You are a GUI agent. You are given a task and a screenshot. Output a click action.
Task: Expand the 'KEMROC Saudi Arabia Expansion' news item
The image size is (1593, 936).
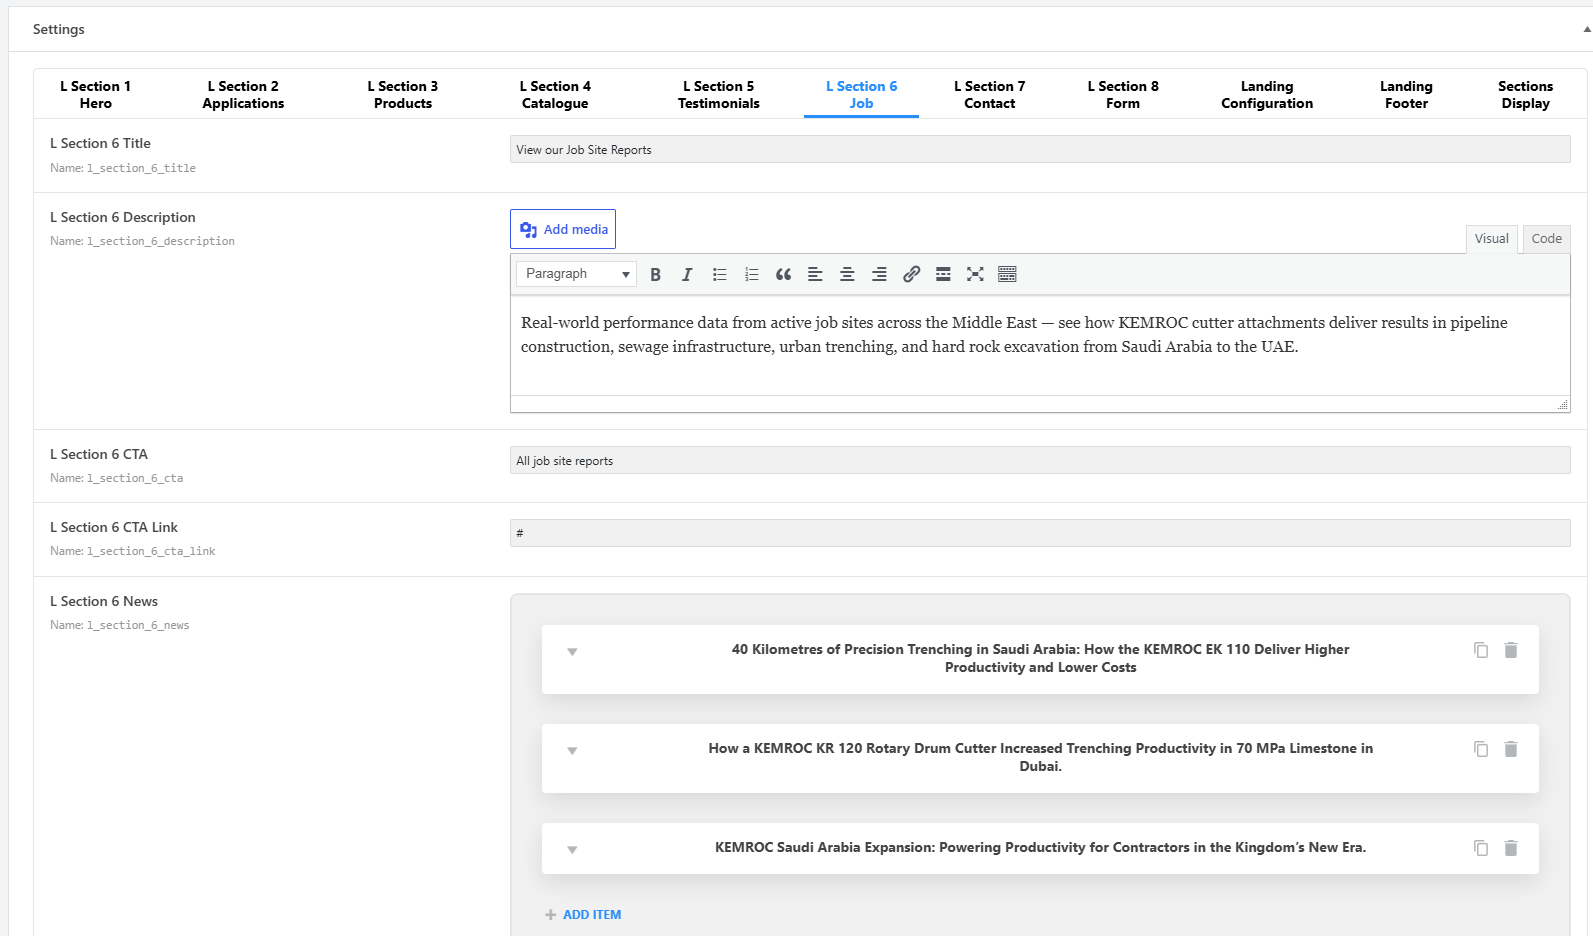click(572, 850)
